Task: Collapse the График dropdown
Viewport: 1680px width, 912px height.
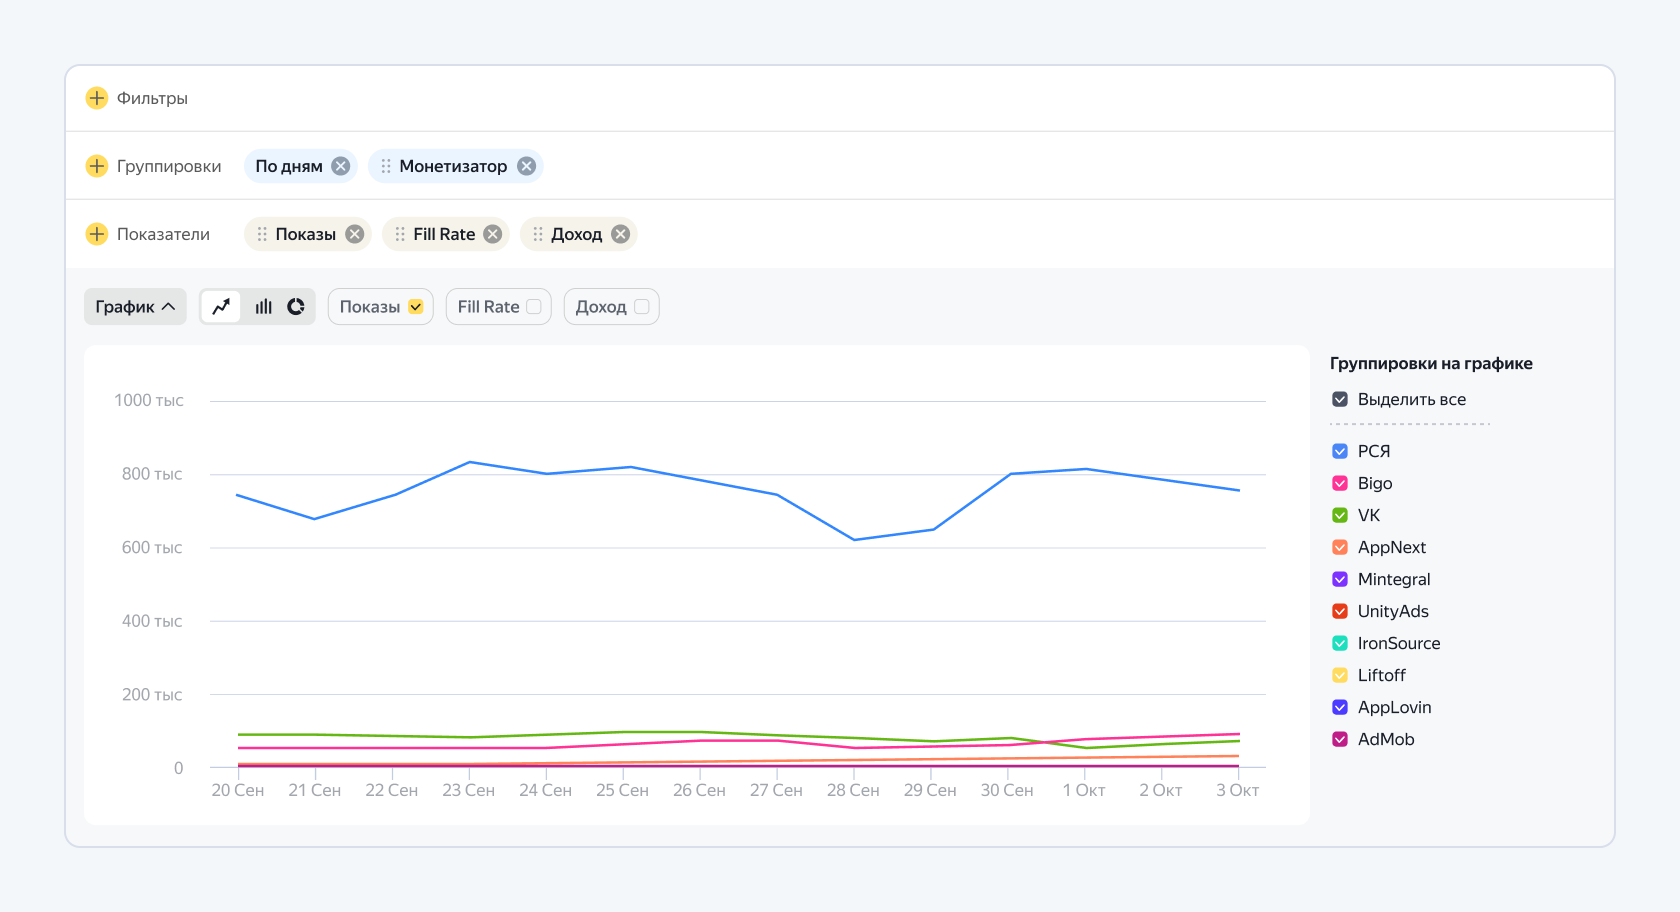Action: pyautogui.click(x=135, y=307)
